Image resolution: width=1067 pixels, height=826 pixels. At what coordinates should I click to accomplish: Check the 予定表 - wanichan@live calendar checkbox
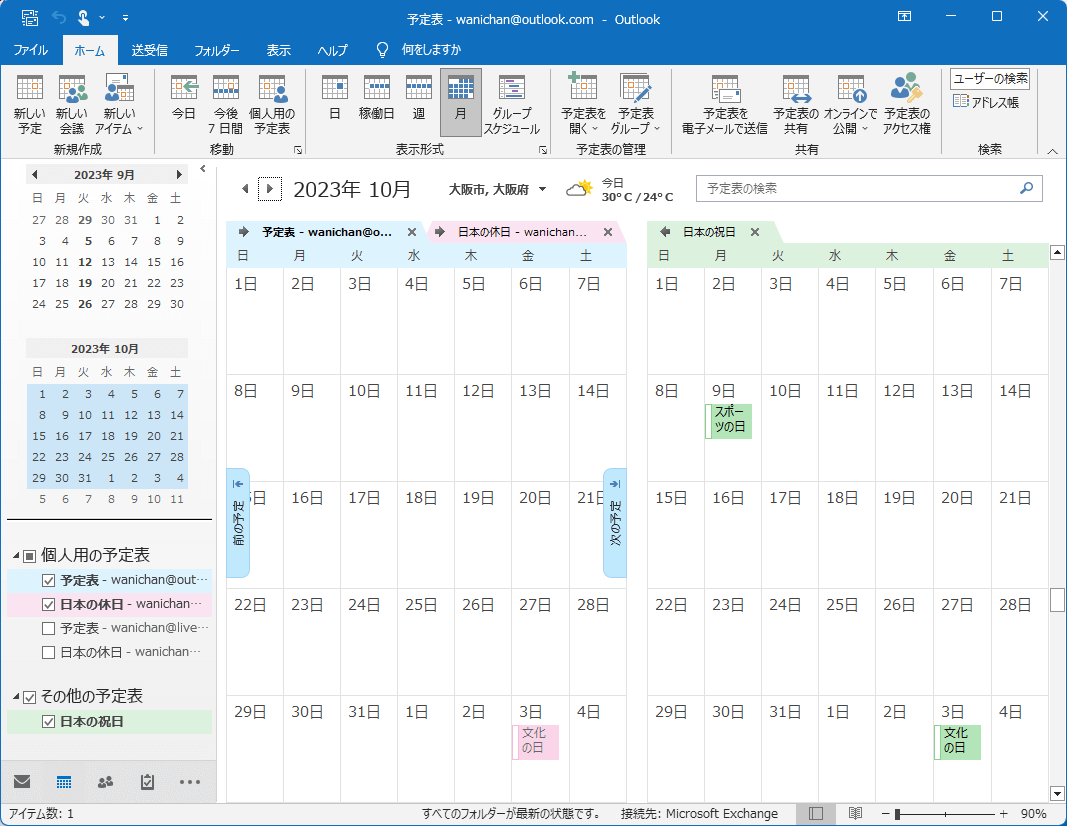tap(48, 628)
